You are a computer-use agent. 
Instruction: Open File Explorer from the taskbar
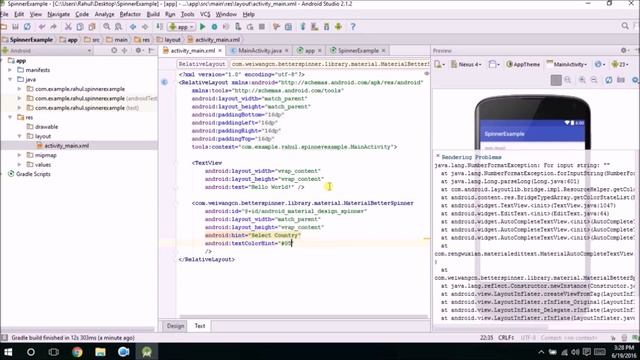(100, 352)
